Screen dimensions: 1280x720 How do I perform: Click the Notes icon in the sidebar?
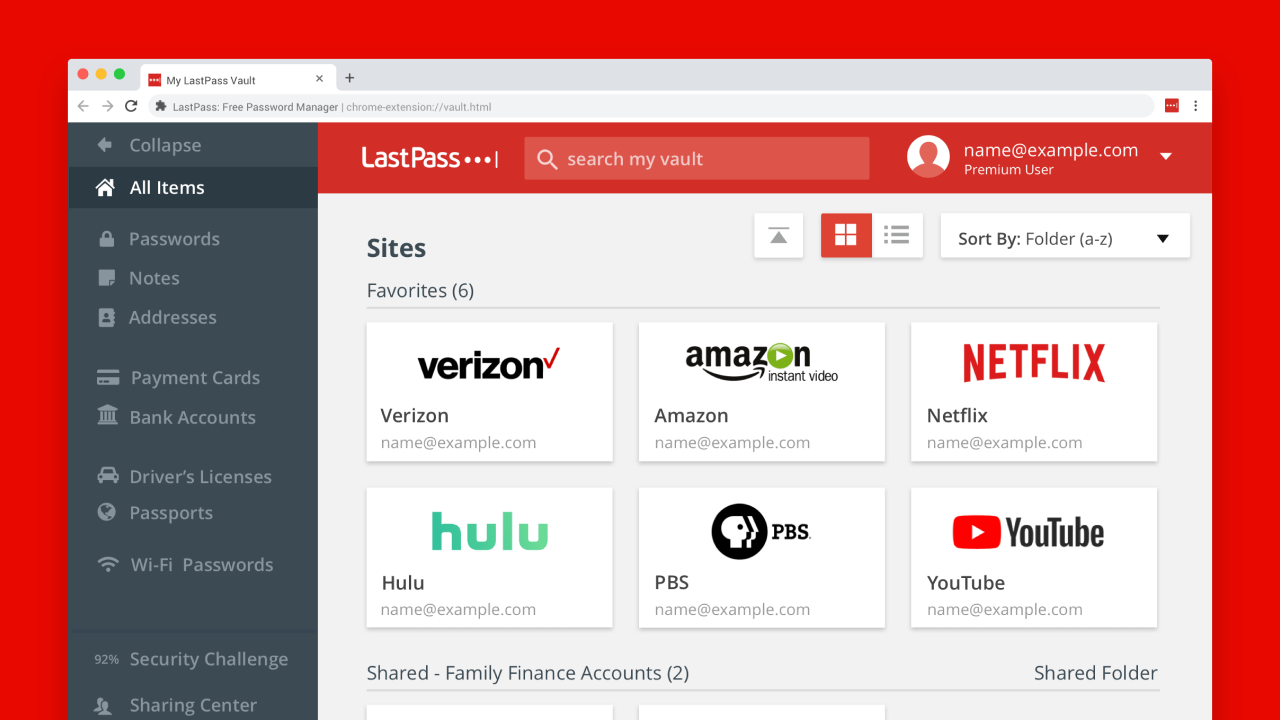coord(106,278)
